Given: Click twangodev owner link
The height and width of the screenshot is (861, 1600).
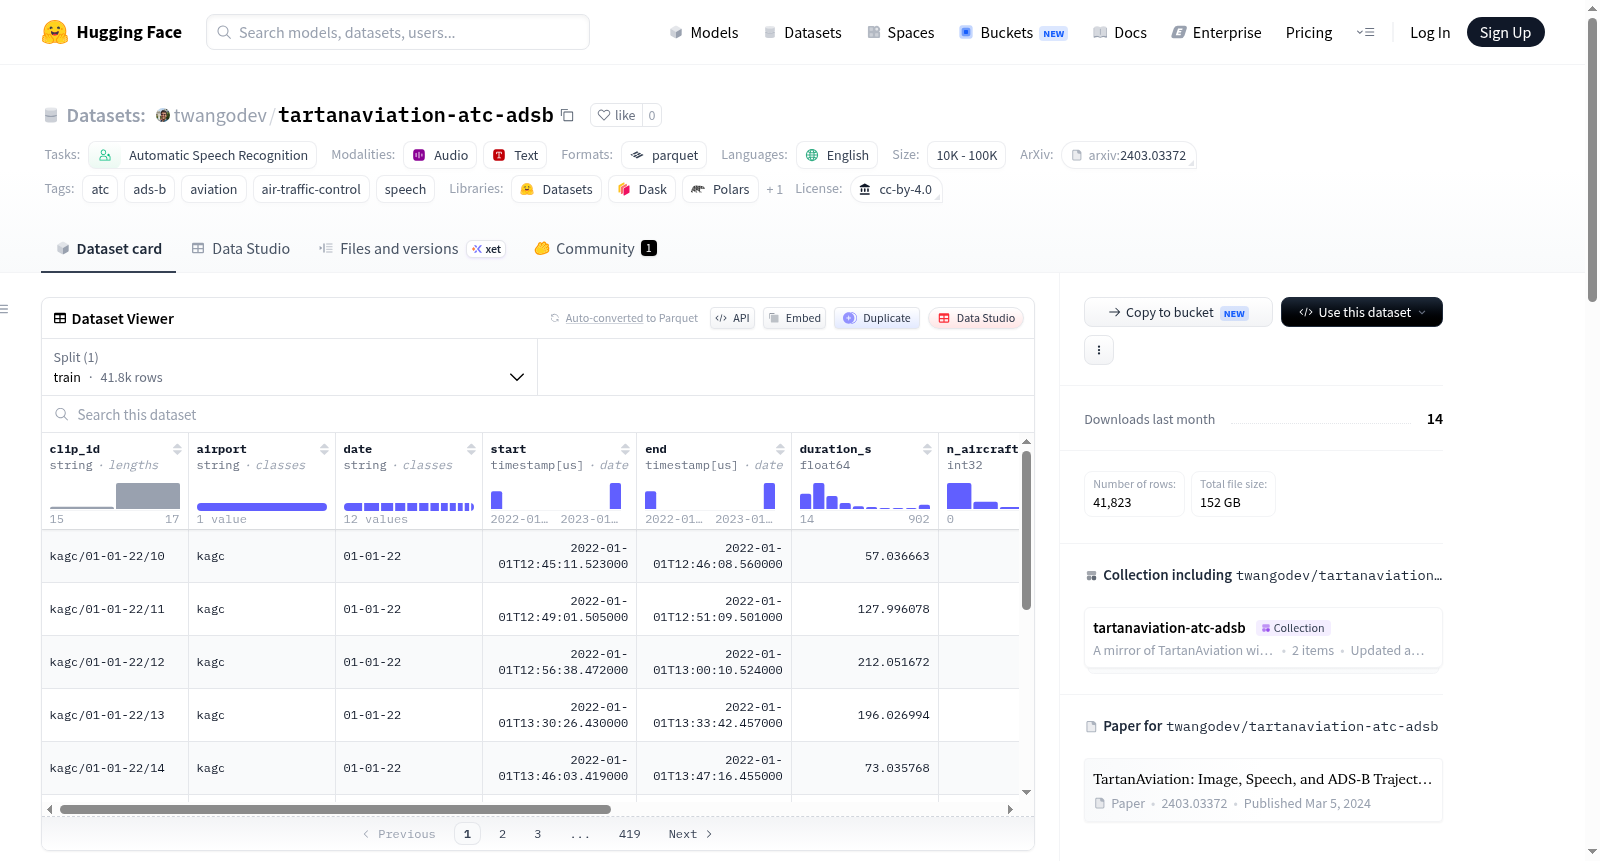Looking at the screenshot, I should [x=220, y=115].
